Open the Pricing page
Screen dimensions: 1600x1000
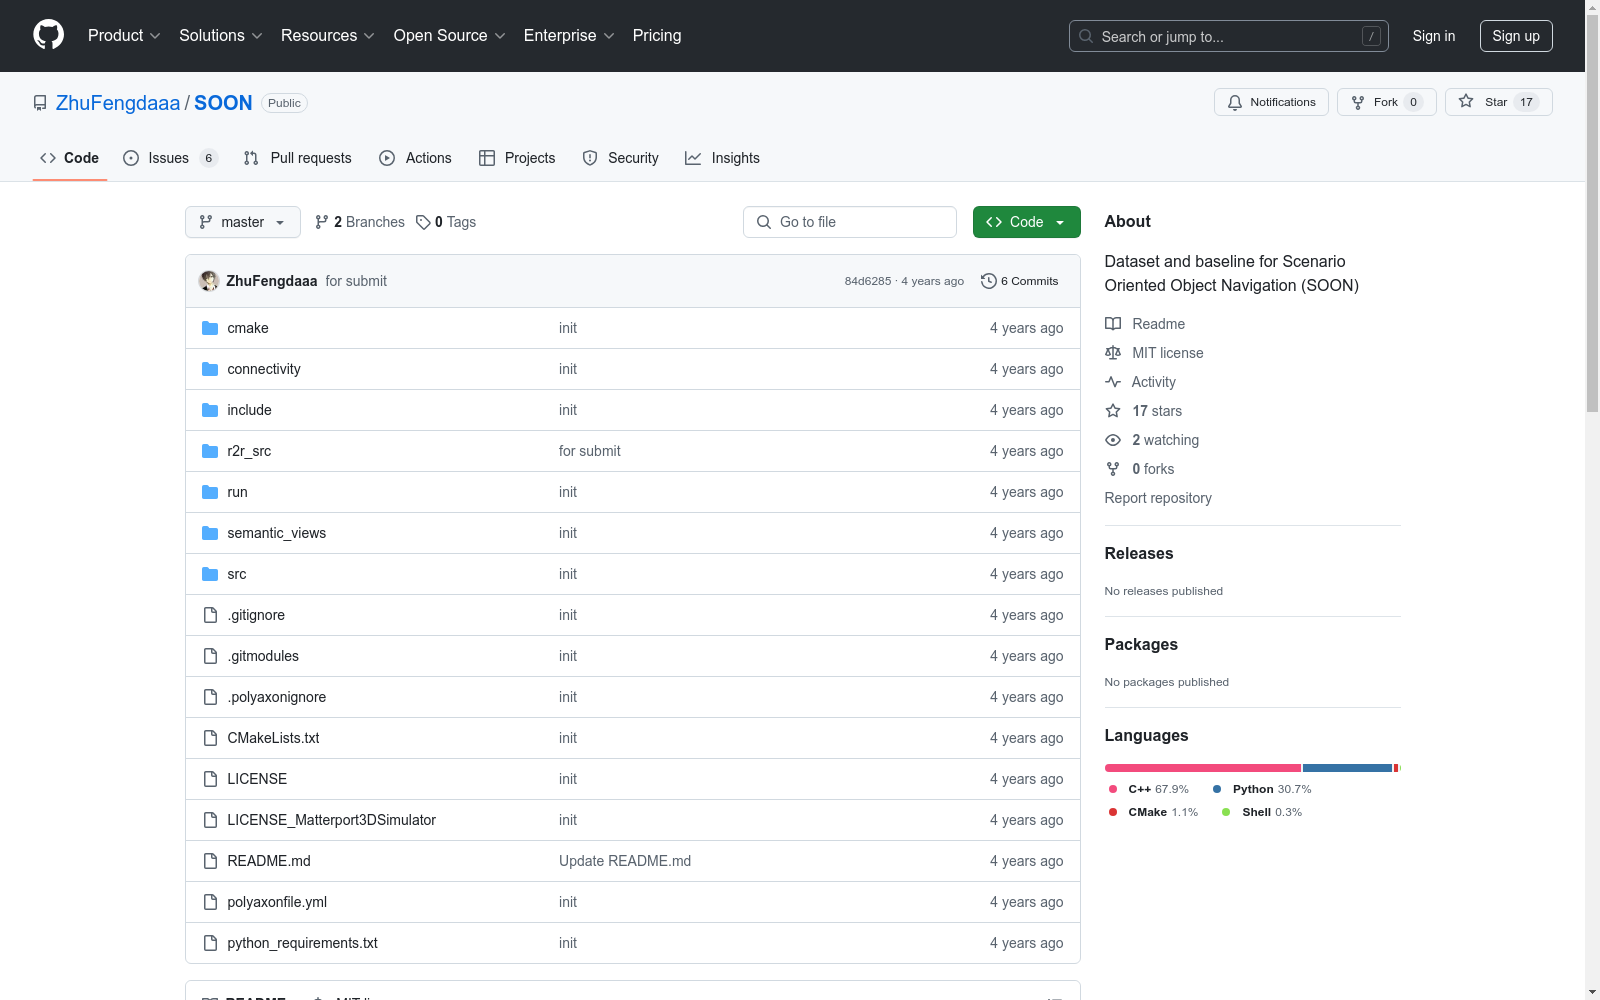tap(657, 36)
